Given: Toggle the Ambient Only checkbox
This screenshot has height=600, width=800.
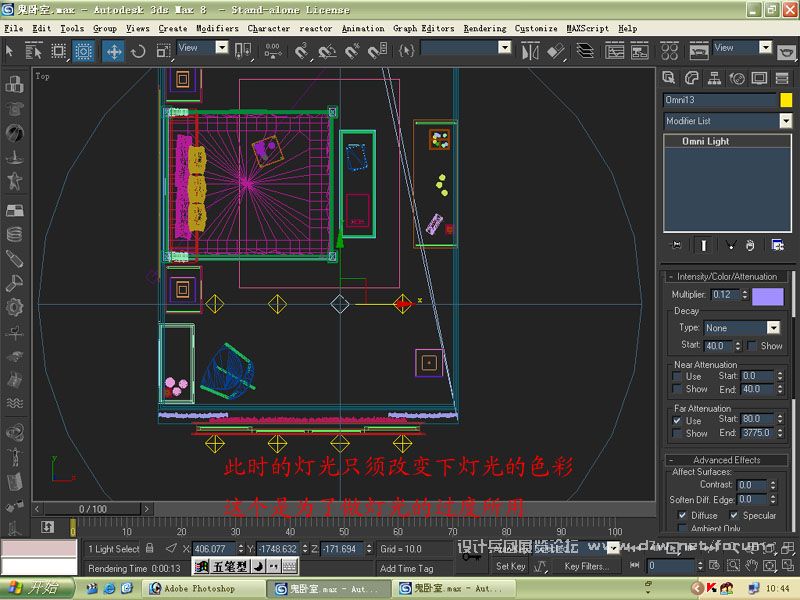Looking at the screenshot, I should 682,528.
